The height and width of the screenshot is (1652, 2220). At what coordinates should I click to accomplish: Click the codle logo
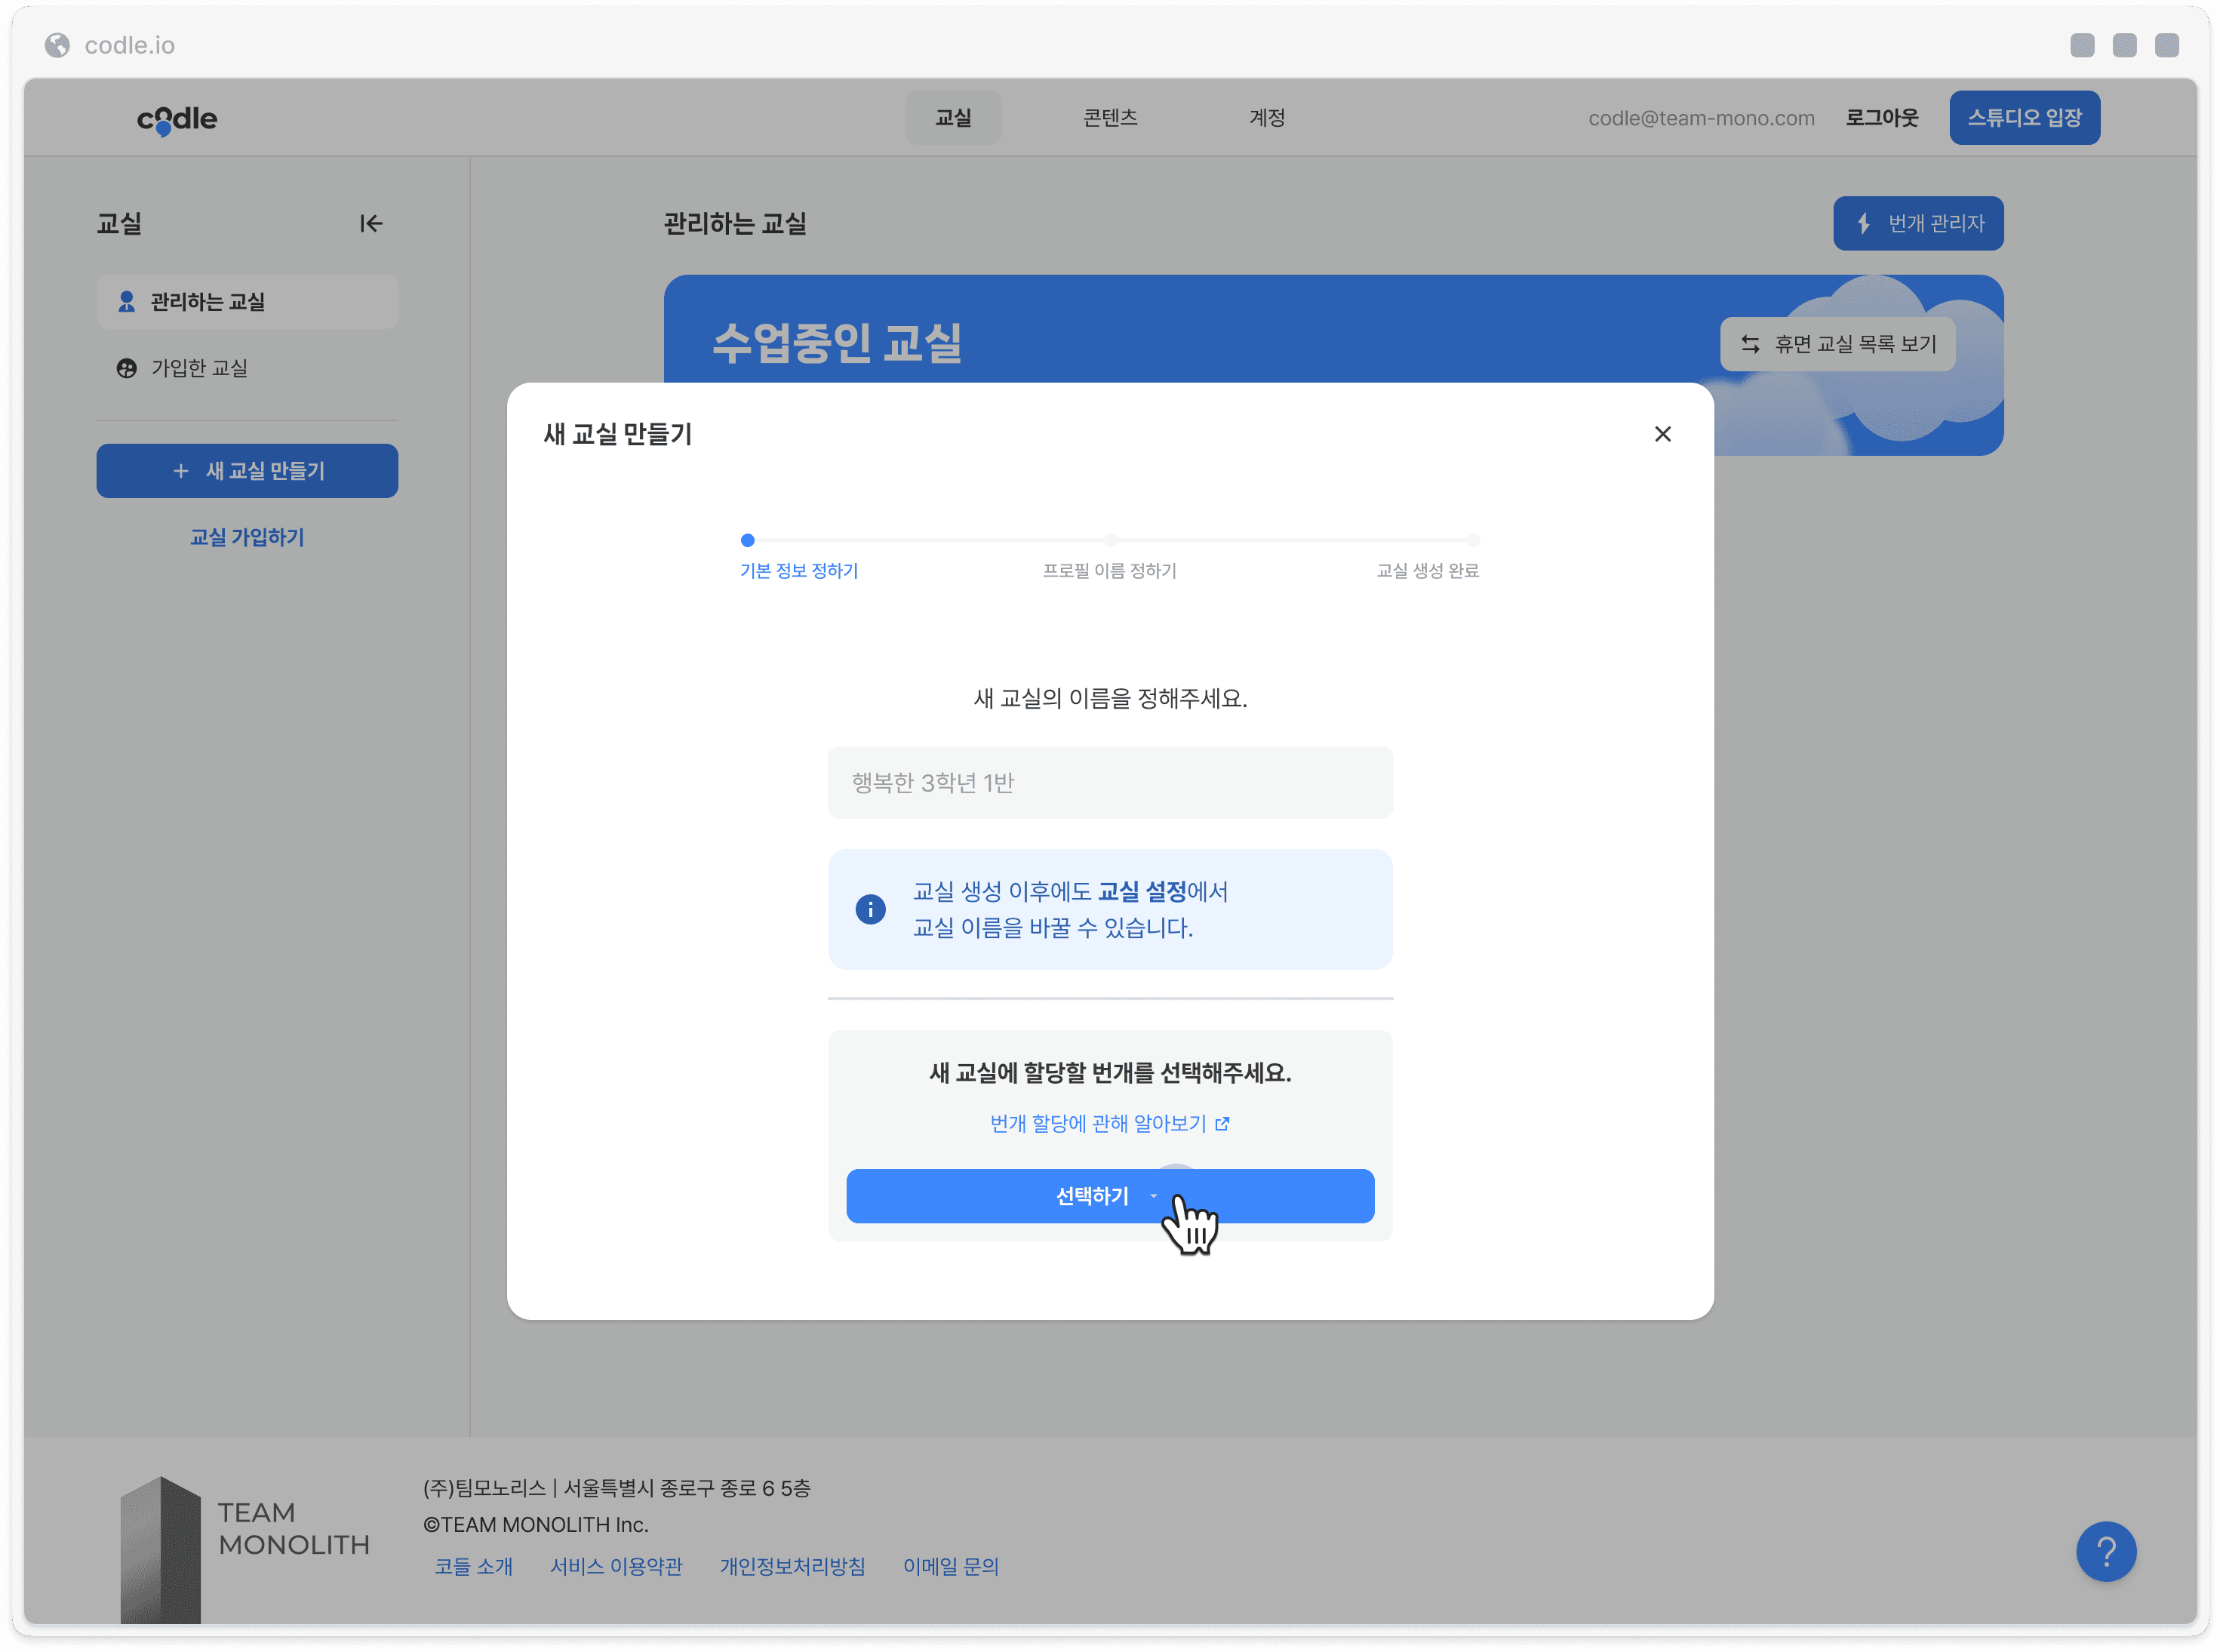[177, 119]
